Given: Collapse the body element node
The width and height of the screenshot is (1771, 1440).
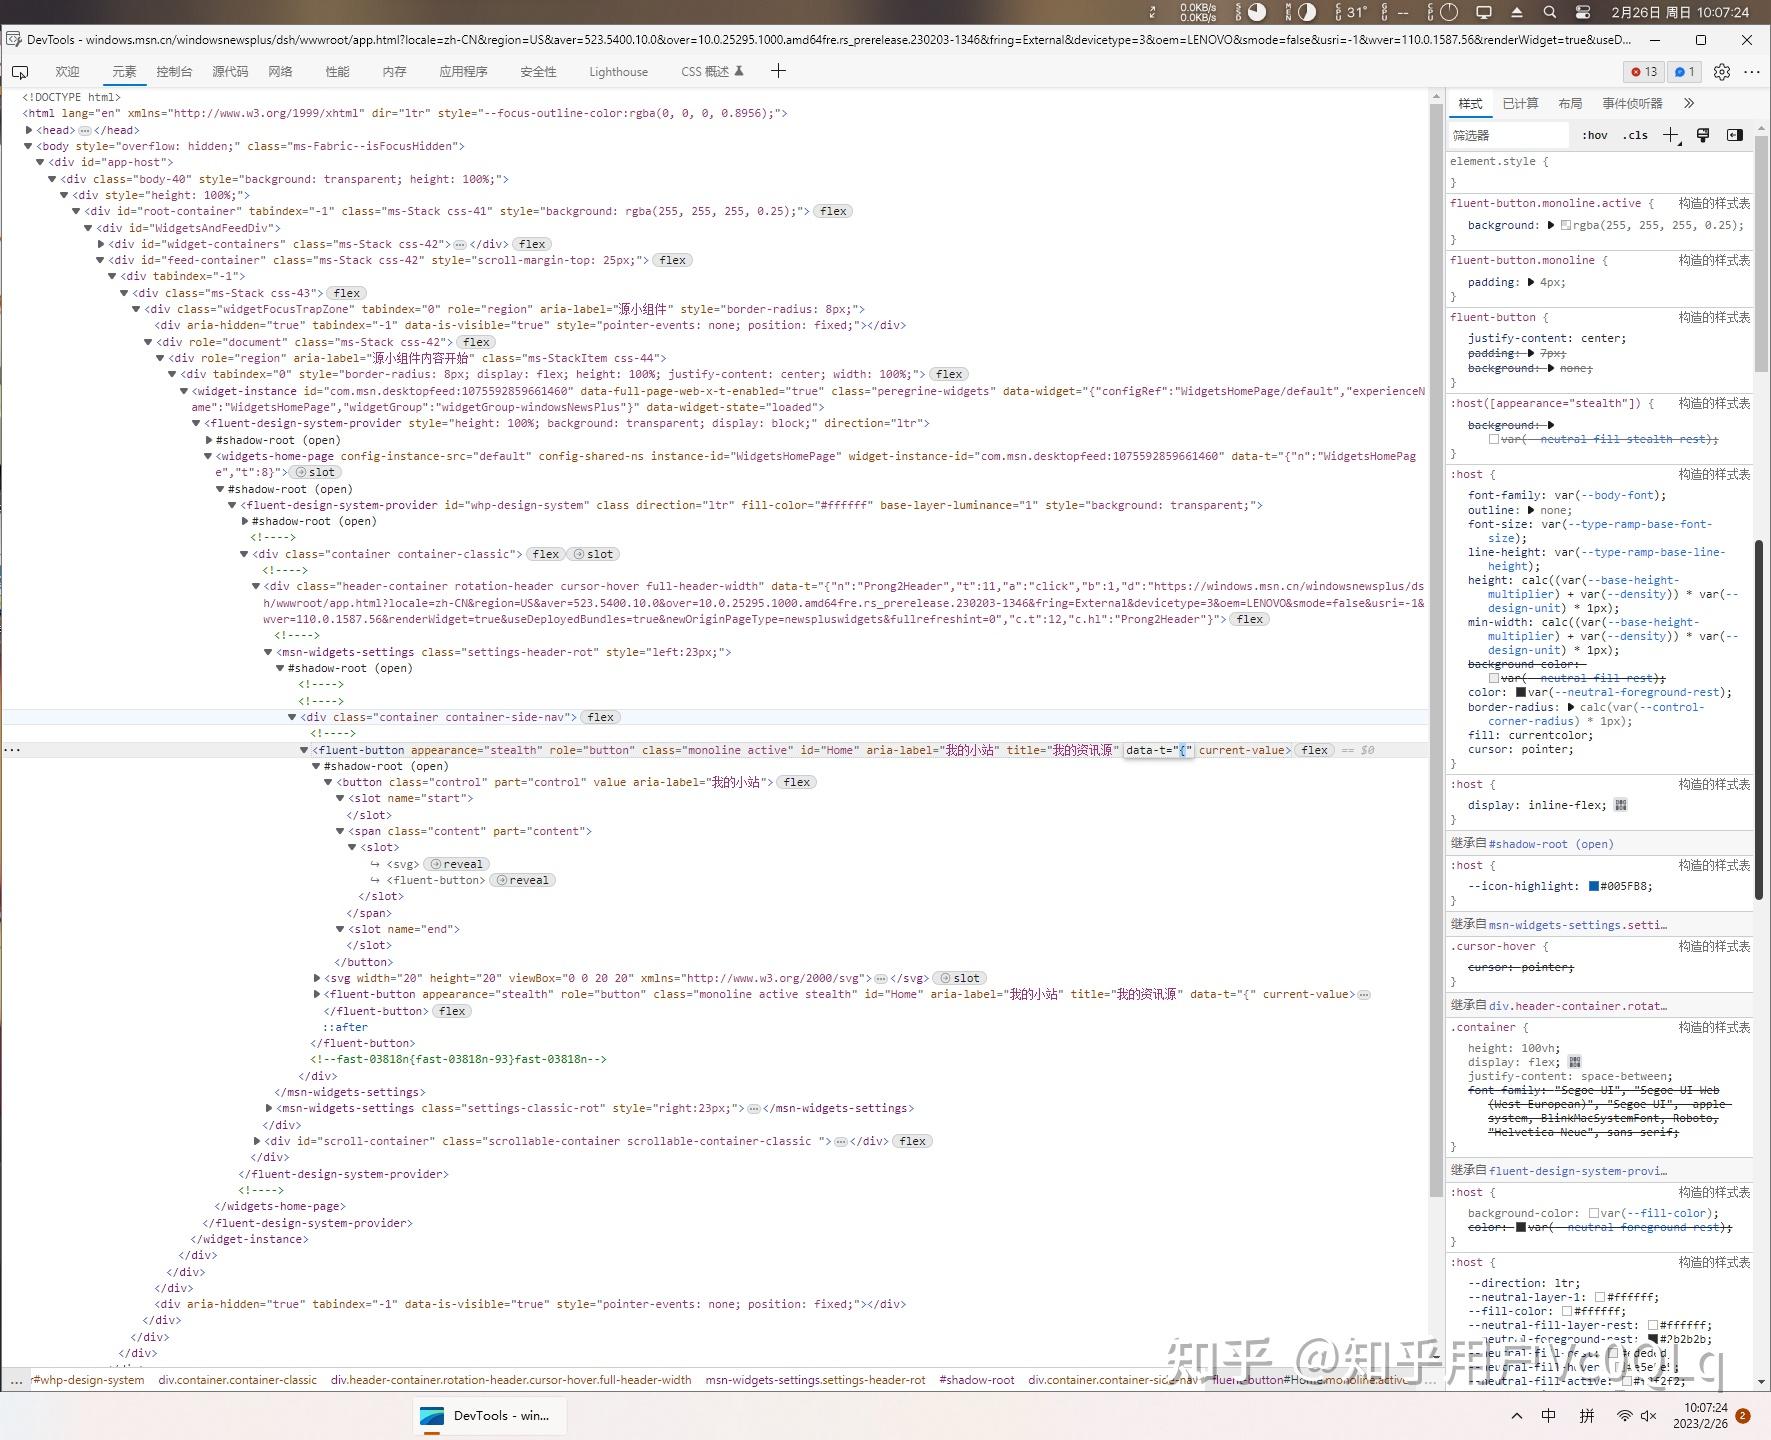Looking at the screenshot, I should tap(28, 146).
